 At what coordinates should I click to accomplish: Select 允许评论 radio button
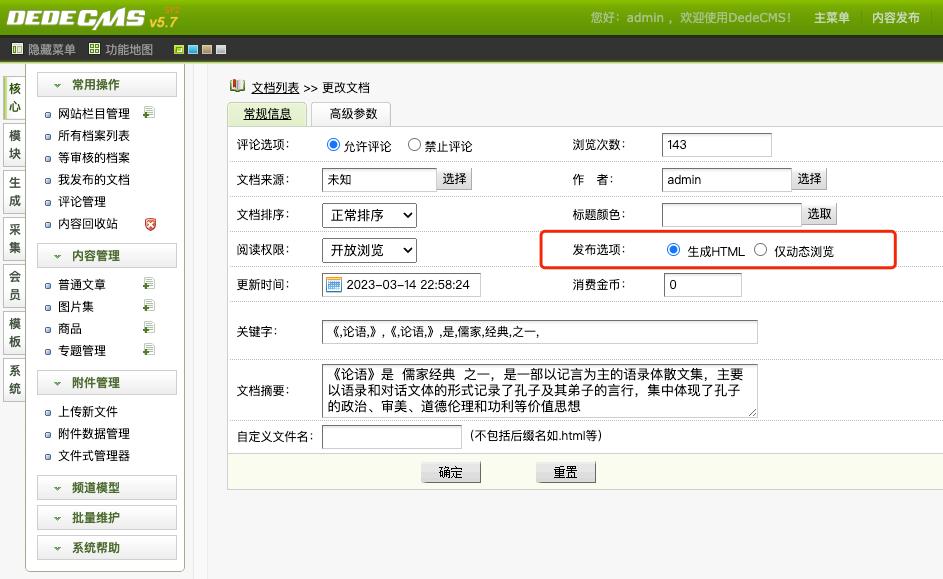point(333,145)
